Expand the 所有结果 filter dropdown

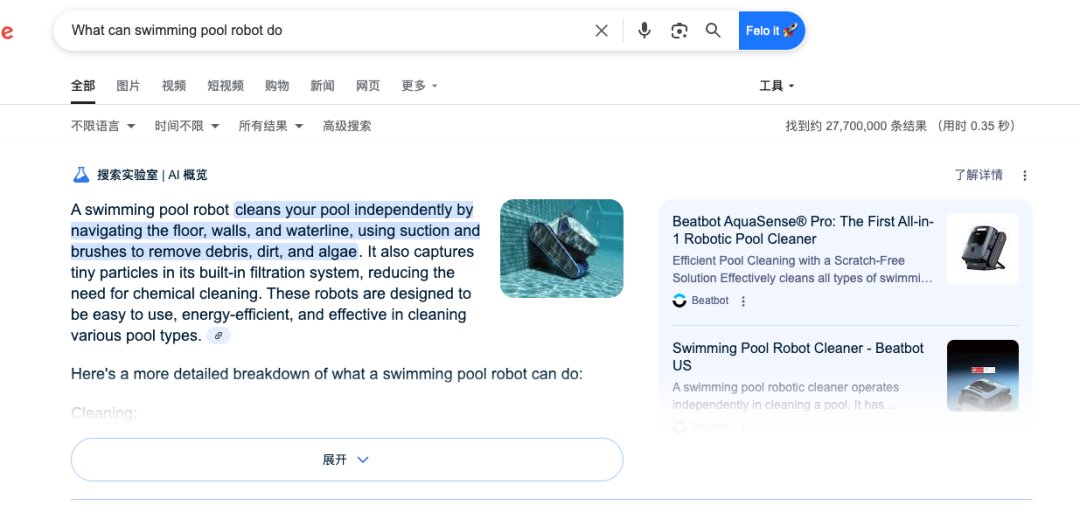[x=271, y=126]
